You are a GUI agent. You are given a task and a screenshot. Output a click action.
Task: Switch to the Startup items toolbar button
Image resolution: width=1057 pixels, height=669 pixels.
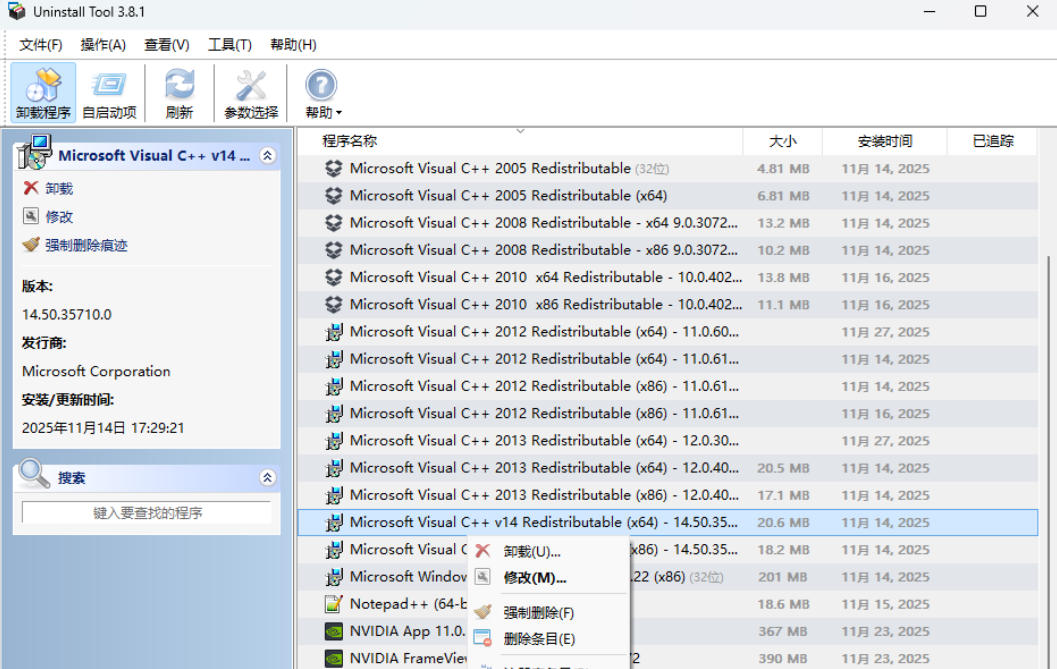(109, 92)
